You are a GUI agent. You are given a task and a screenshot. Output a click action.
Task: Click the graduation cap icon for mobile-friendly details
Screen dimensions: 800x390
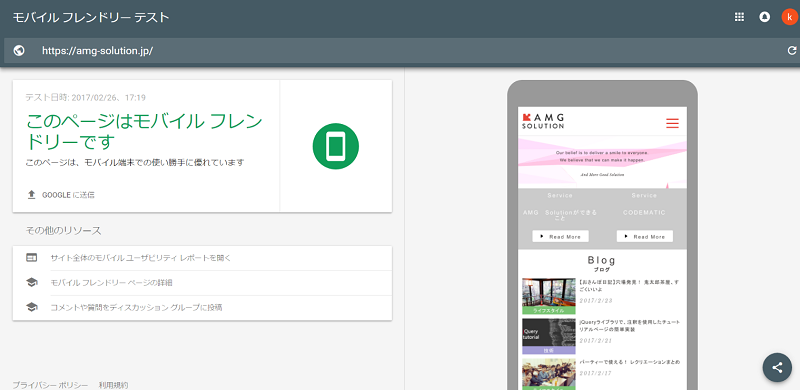pyautogui.click(x=32, y=282)
